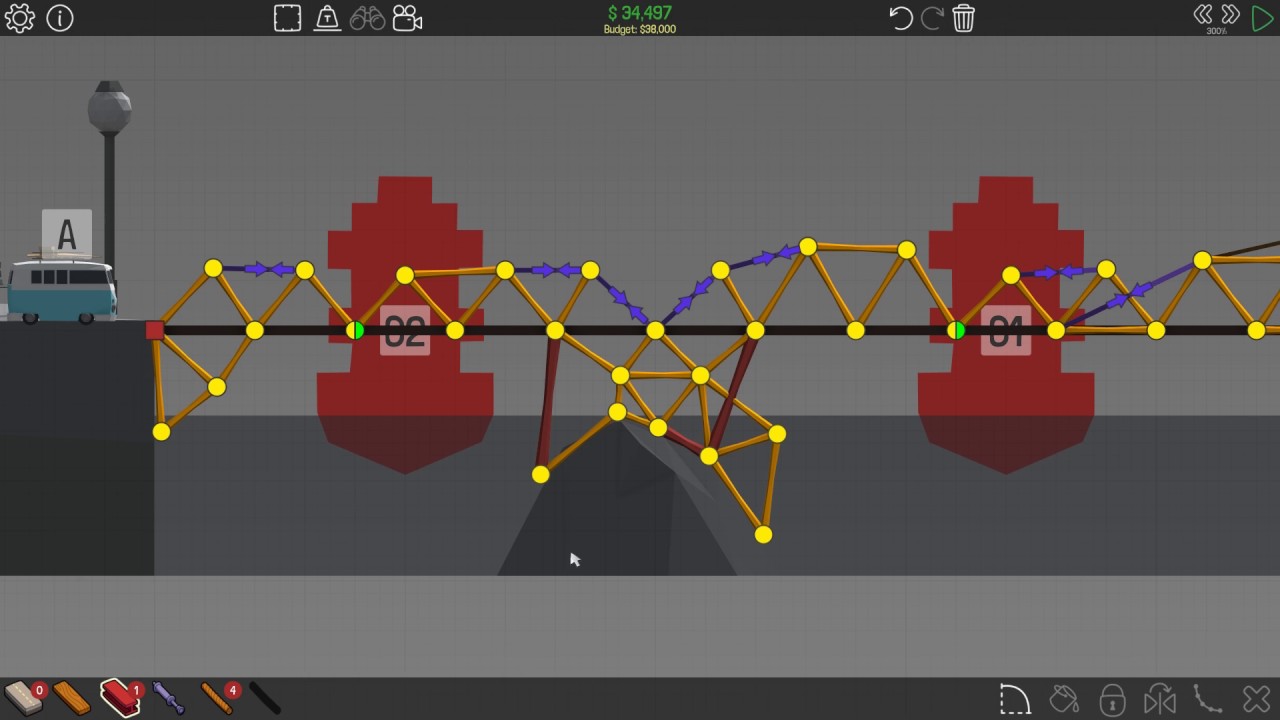Click the green split joint near boat 02
1280x720 pixels.
click(355, 330)
